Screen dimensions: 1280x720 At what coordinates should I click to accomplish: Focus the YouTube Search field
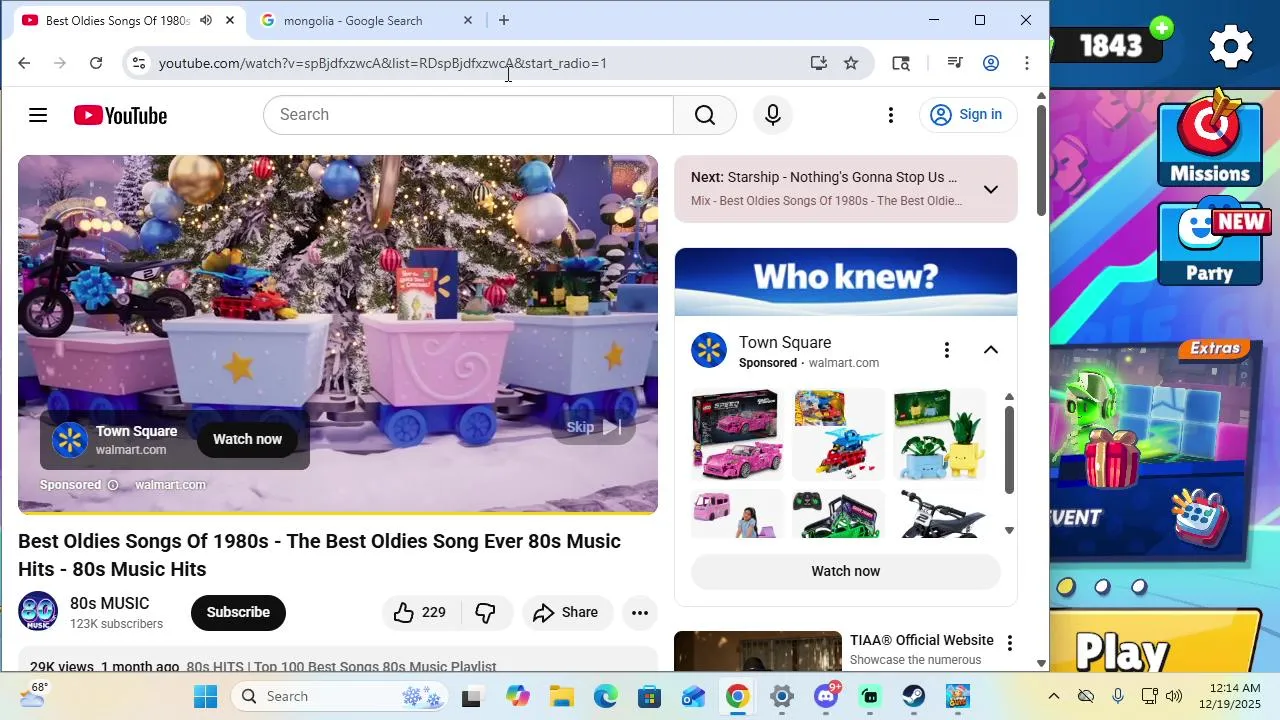click(468, 115)
